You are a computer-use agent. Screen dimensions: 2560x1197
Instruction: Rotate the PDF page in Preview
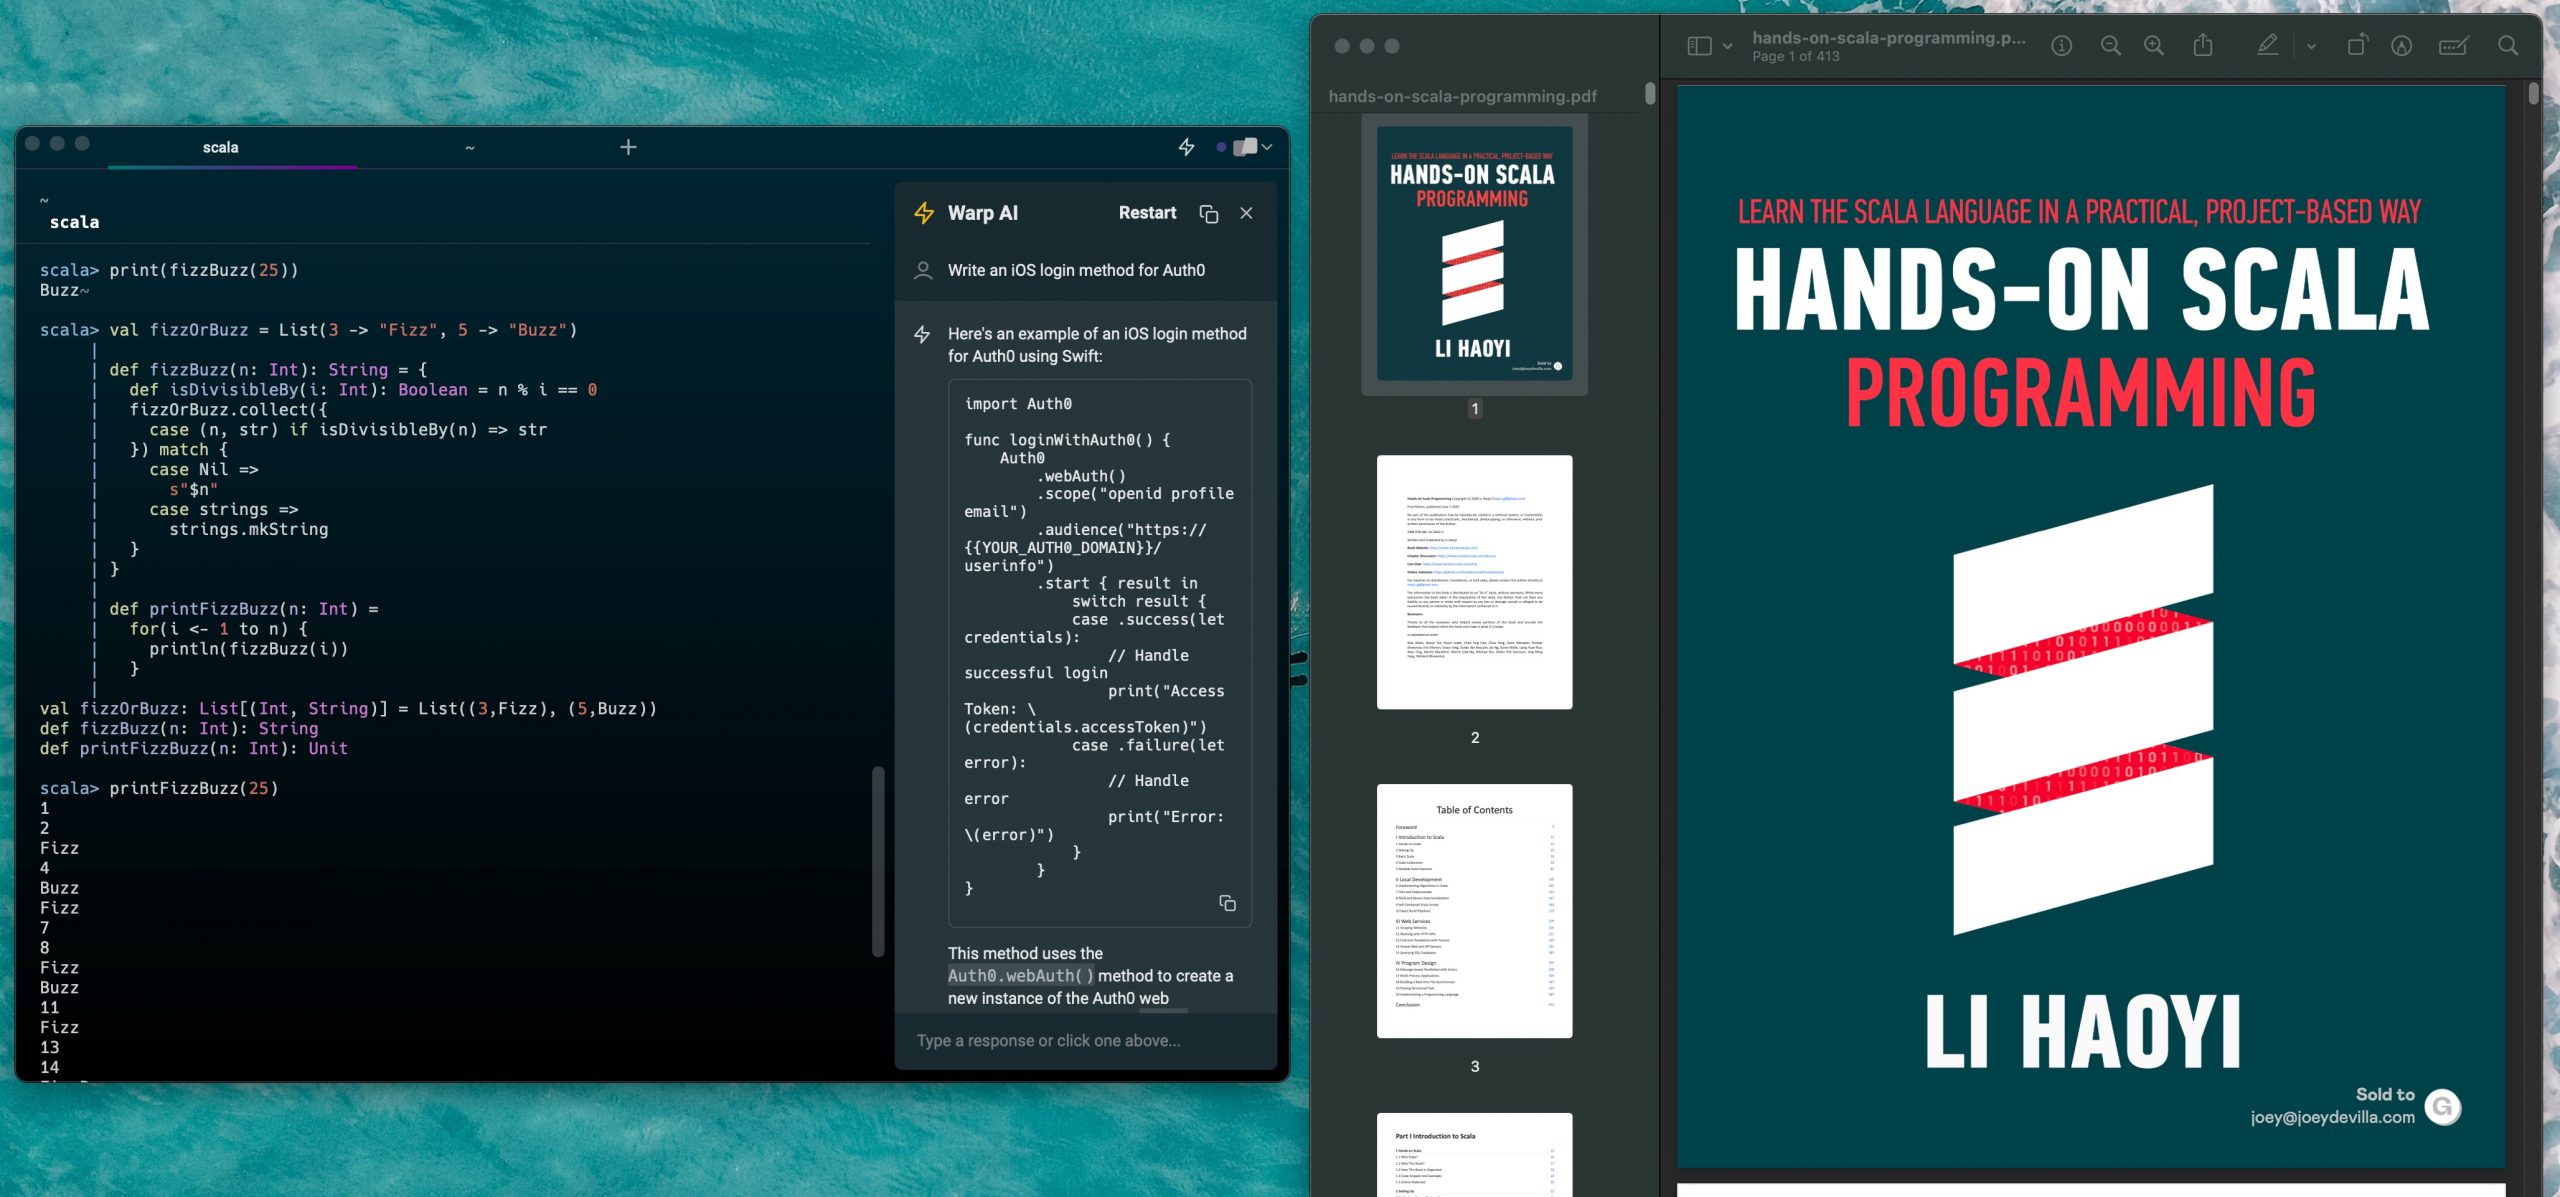(2356, 45)
